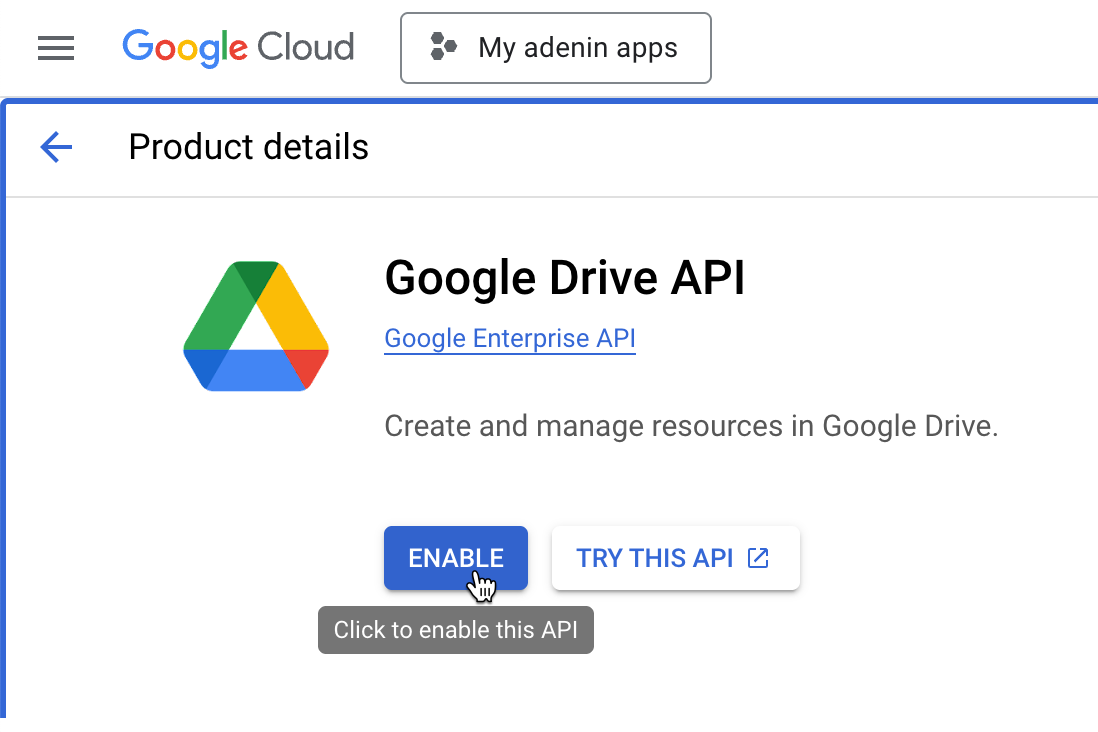Click the red corner of the Drive logo
Viewport: 1098px width, 732px height.
click(x=306, y=364)
